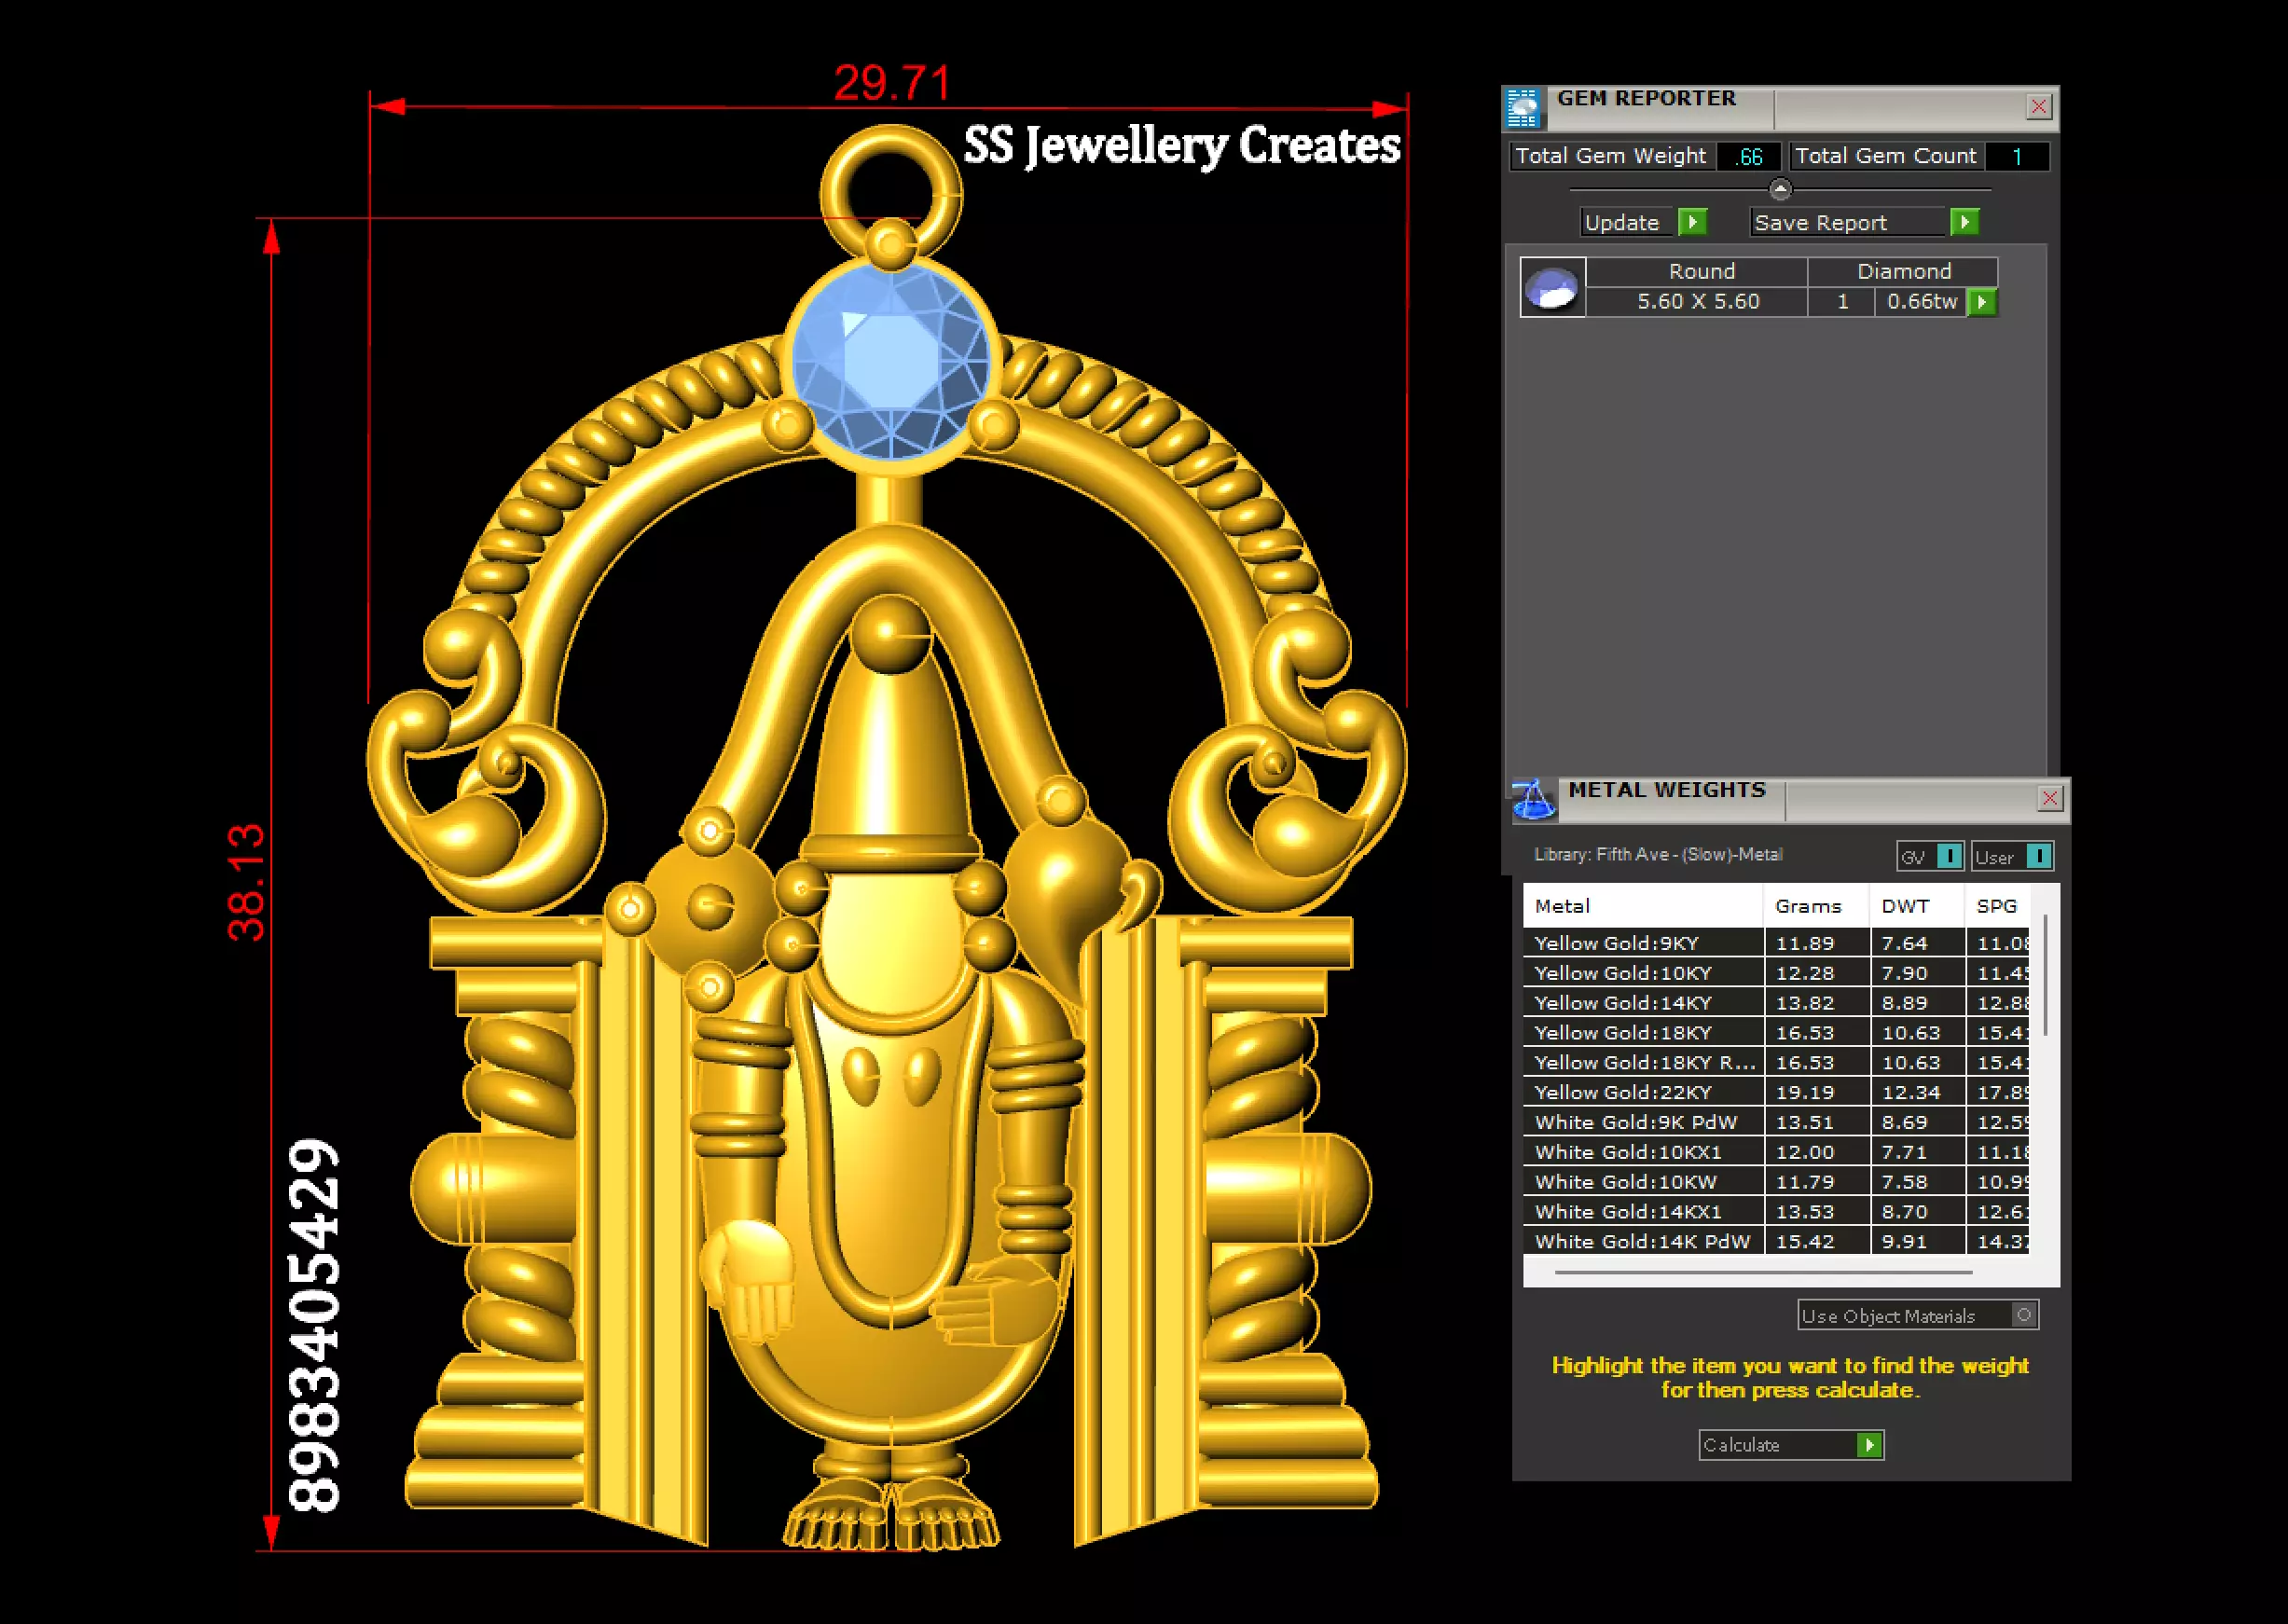This screenshot has width=2288, height=1624.
Task: Click the metal table horizontal scrollbar
Action: [x=1764, y=1272]
